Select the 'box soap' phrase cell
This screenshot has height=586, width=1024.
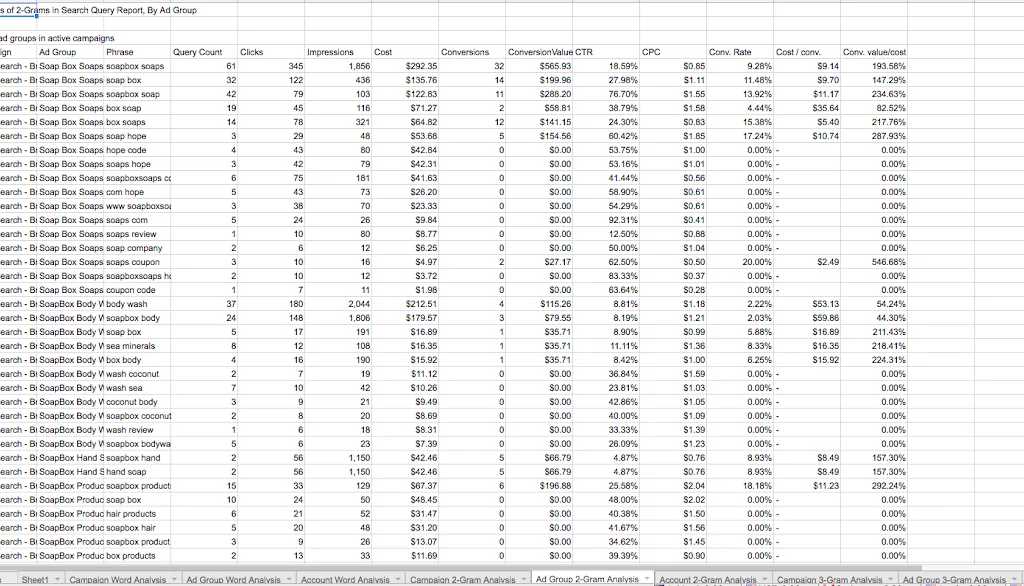(x=137, y=108)
